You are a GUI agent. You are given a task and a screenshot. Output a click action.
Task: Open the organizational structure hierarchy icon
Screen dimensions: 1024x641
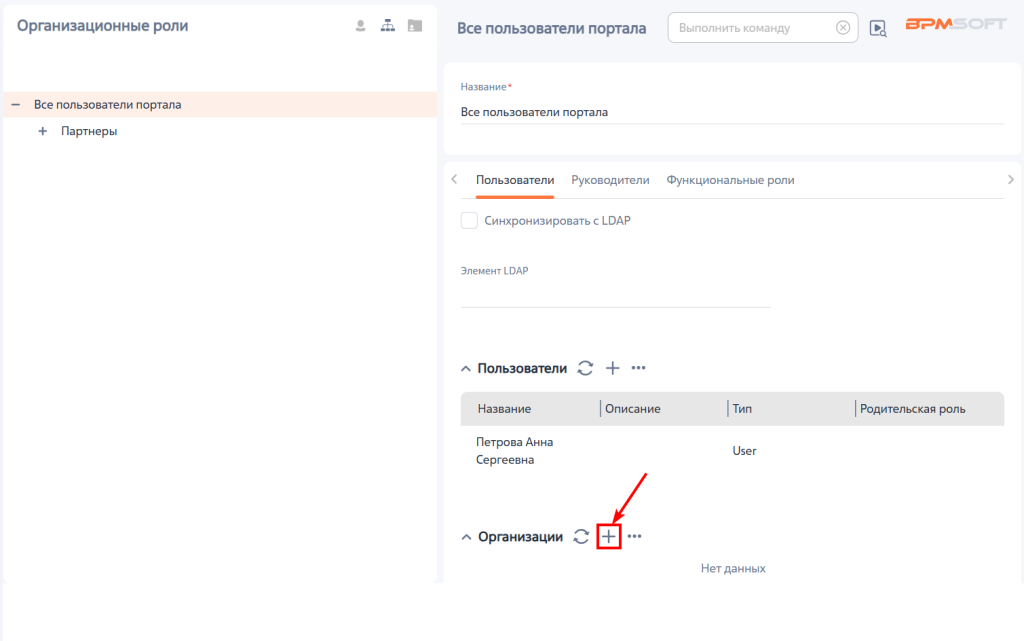tap(388, 25)
